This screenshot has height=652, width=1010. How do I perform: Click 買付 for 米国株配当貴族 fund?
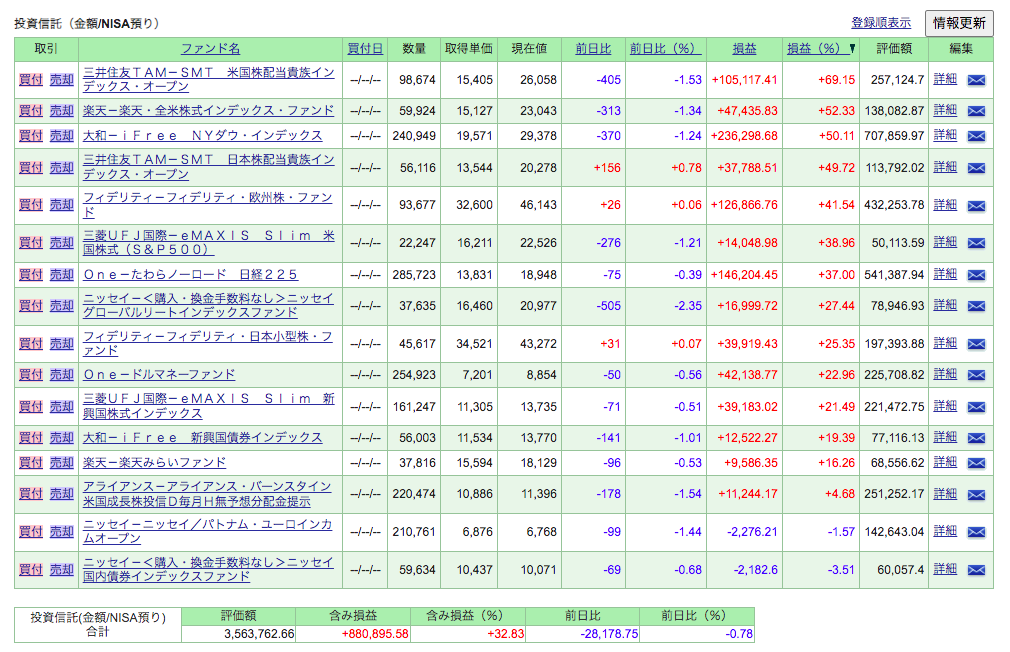(30, 79)
